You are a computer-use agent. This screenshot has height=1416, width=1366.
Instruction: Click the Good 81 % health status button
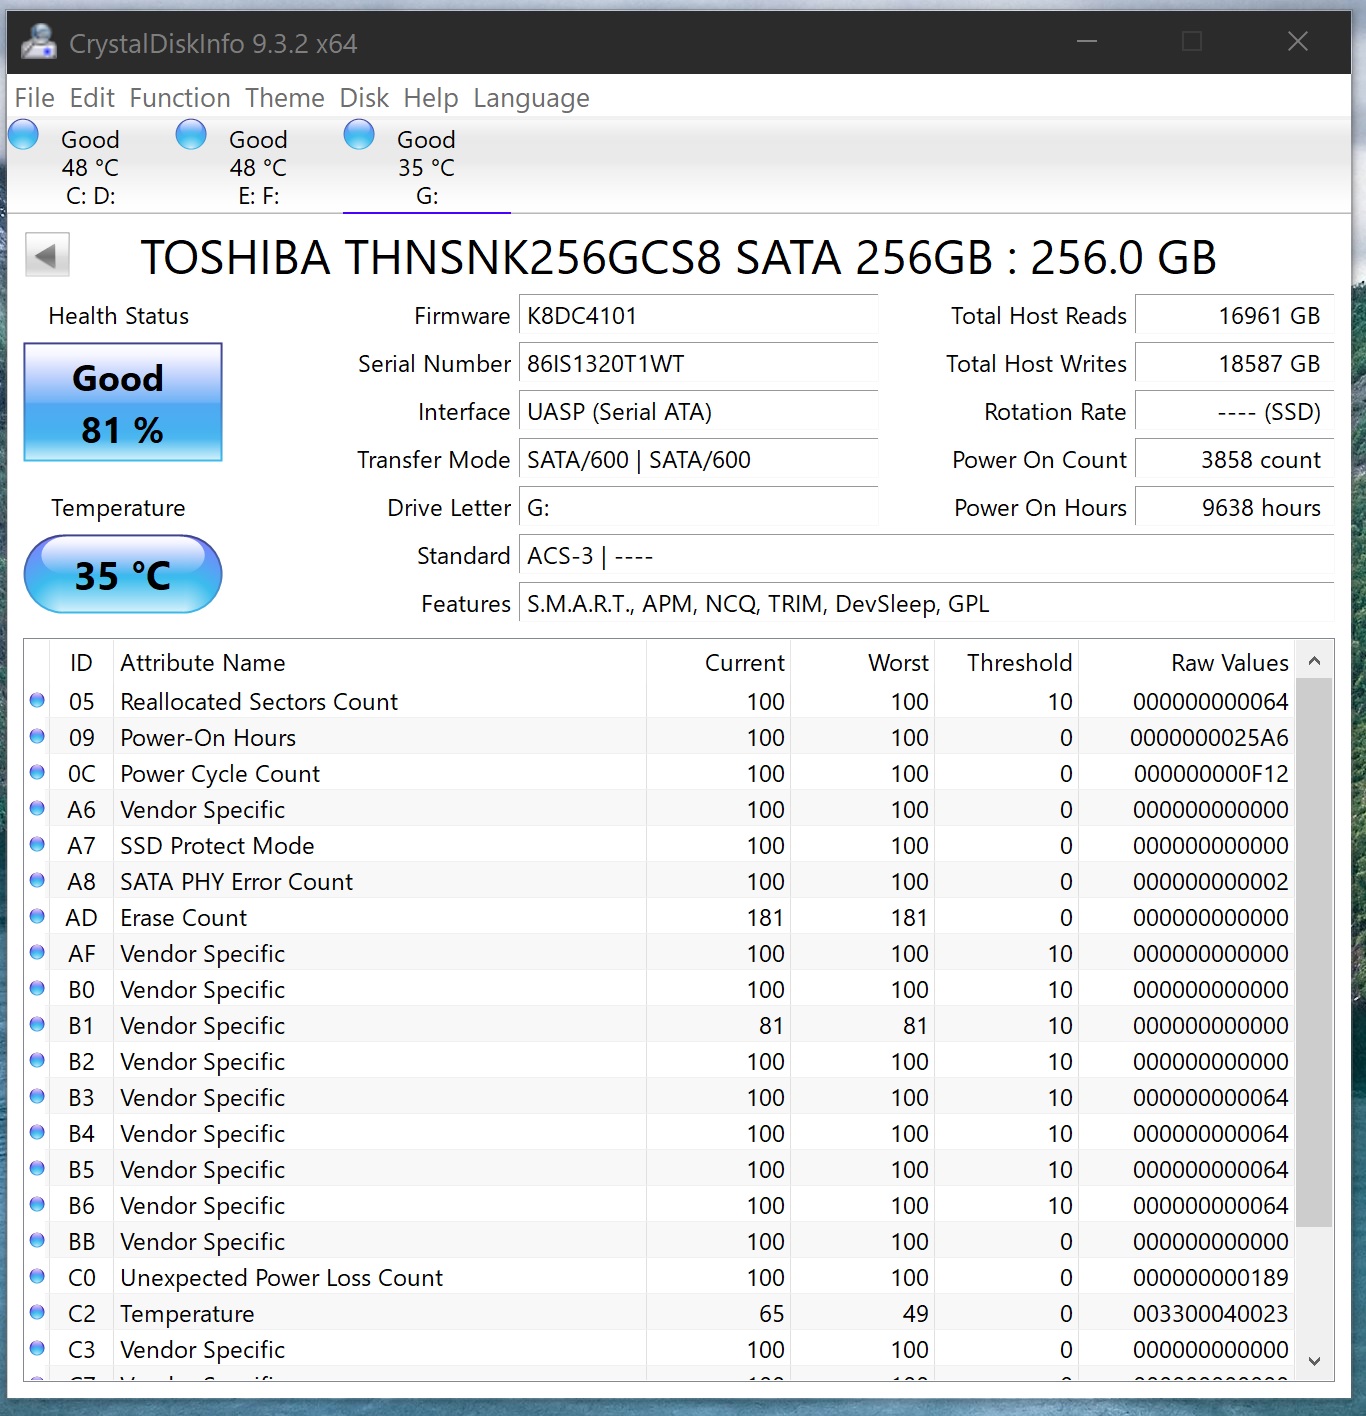[x=123, y=402]
